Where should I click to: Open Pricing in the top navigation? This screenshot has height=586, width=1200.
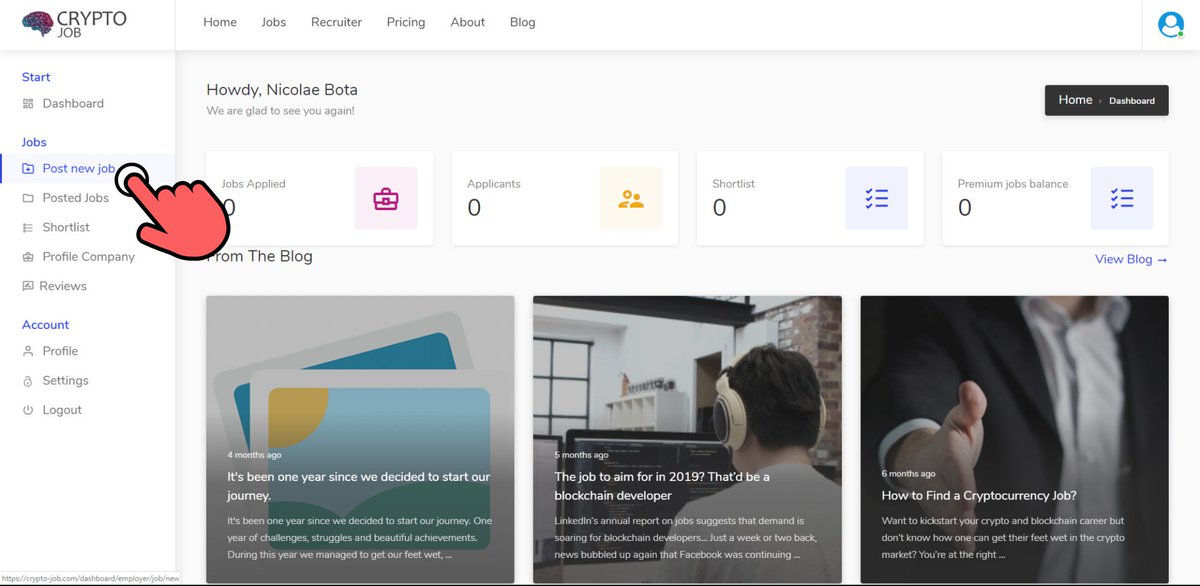(x=406, y=22)
